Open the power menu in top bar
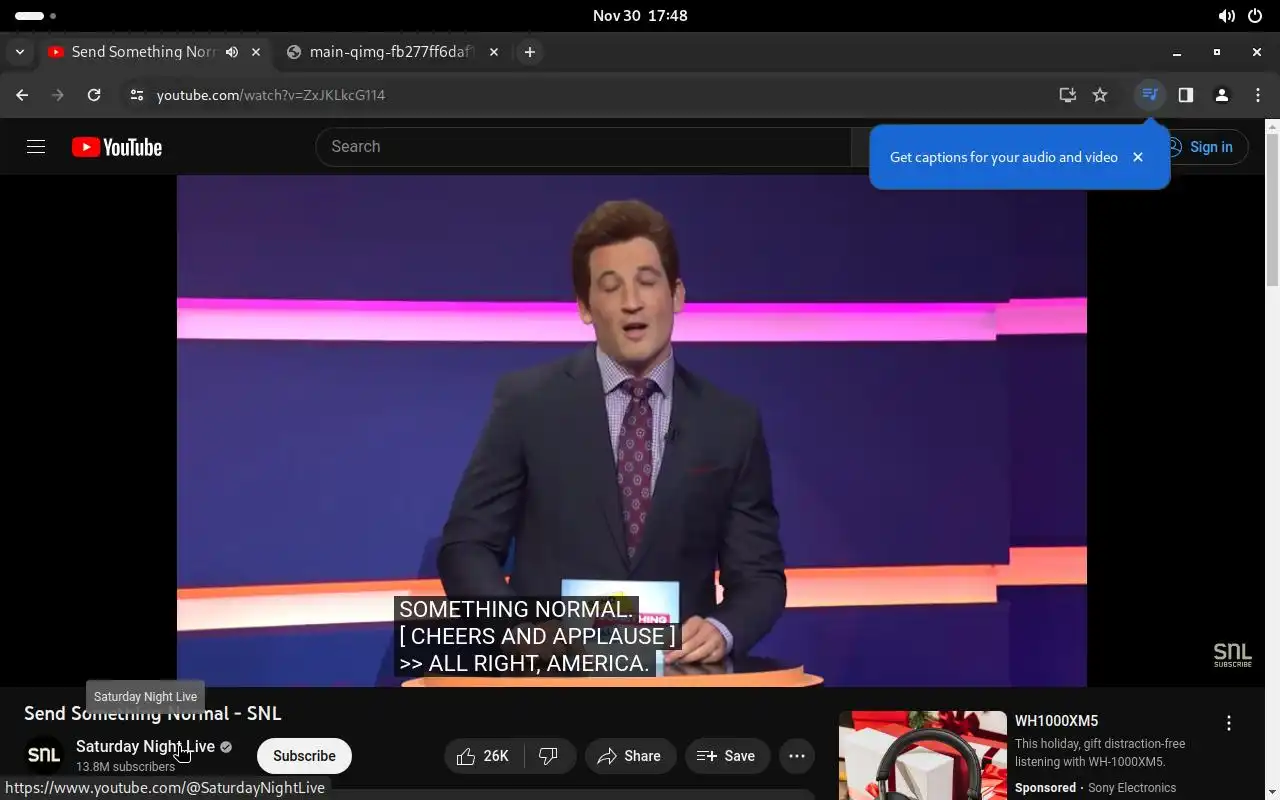The height and width of the screenshot is (800, 1280). [1255, 16]
